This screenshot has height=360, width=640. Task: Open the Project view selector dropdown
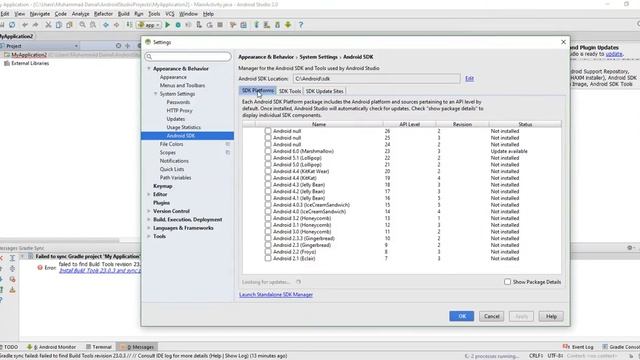pyautogui.click(x=39, y=46)
